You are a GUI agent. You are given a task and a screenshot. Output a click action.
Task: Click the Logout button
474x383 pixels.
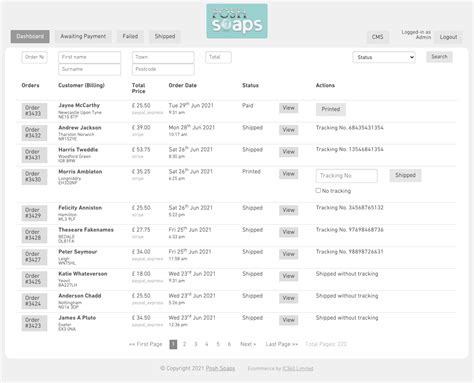[x=448, y=37]
